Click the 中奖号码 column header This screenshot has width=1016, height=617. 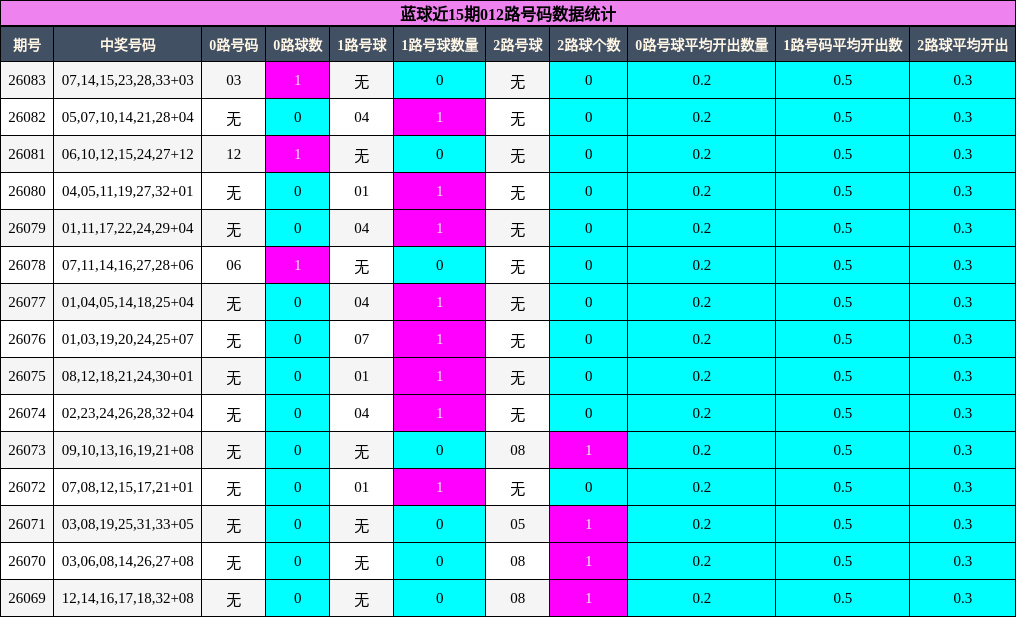128,45
